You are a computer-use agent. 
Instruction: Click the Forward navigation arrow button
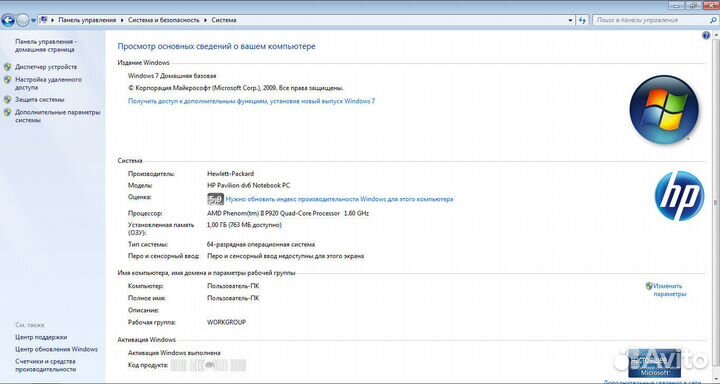click(22, 20)
